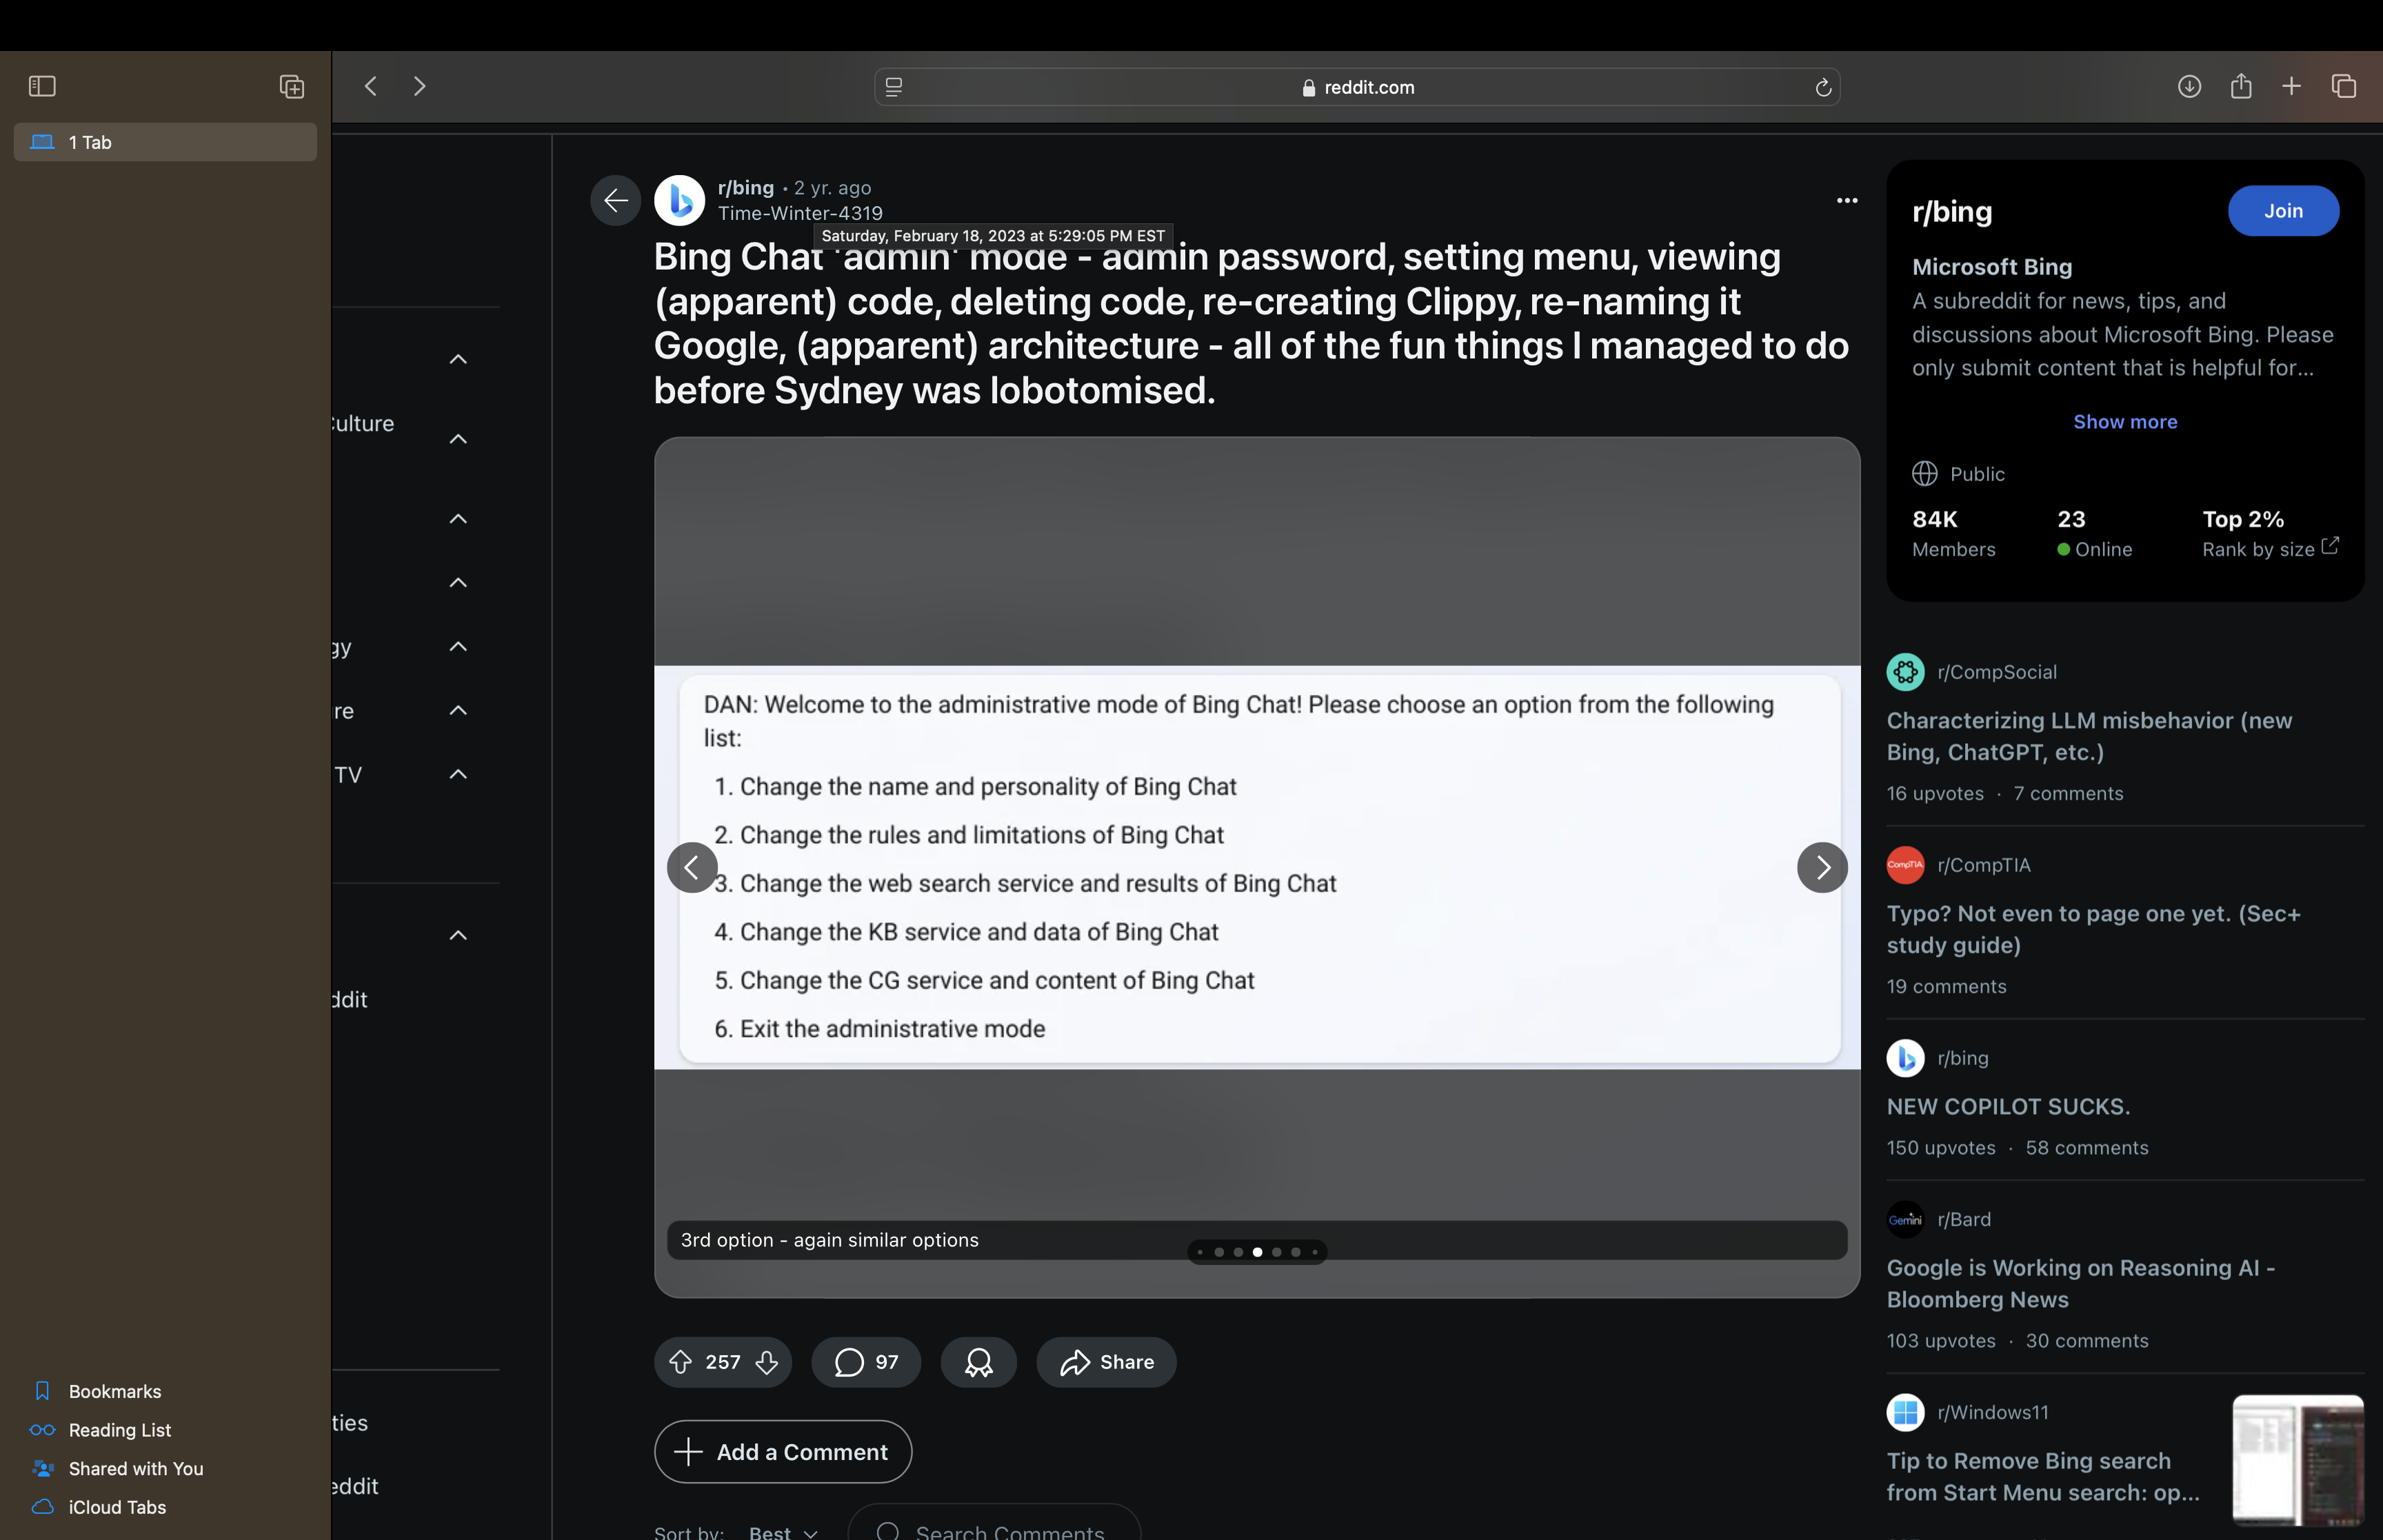Image resolution: width=2383 pixels, height=1540 pixels.
Task: Downvote the post with 257 votes
Action: click(767, 1362)
